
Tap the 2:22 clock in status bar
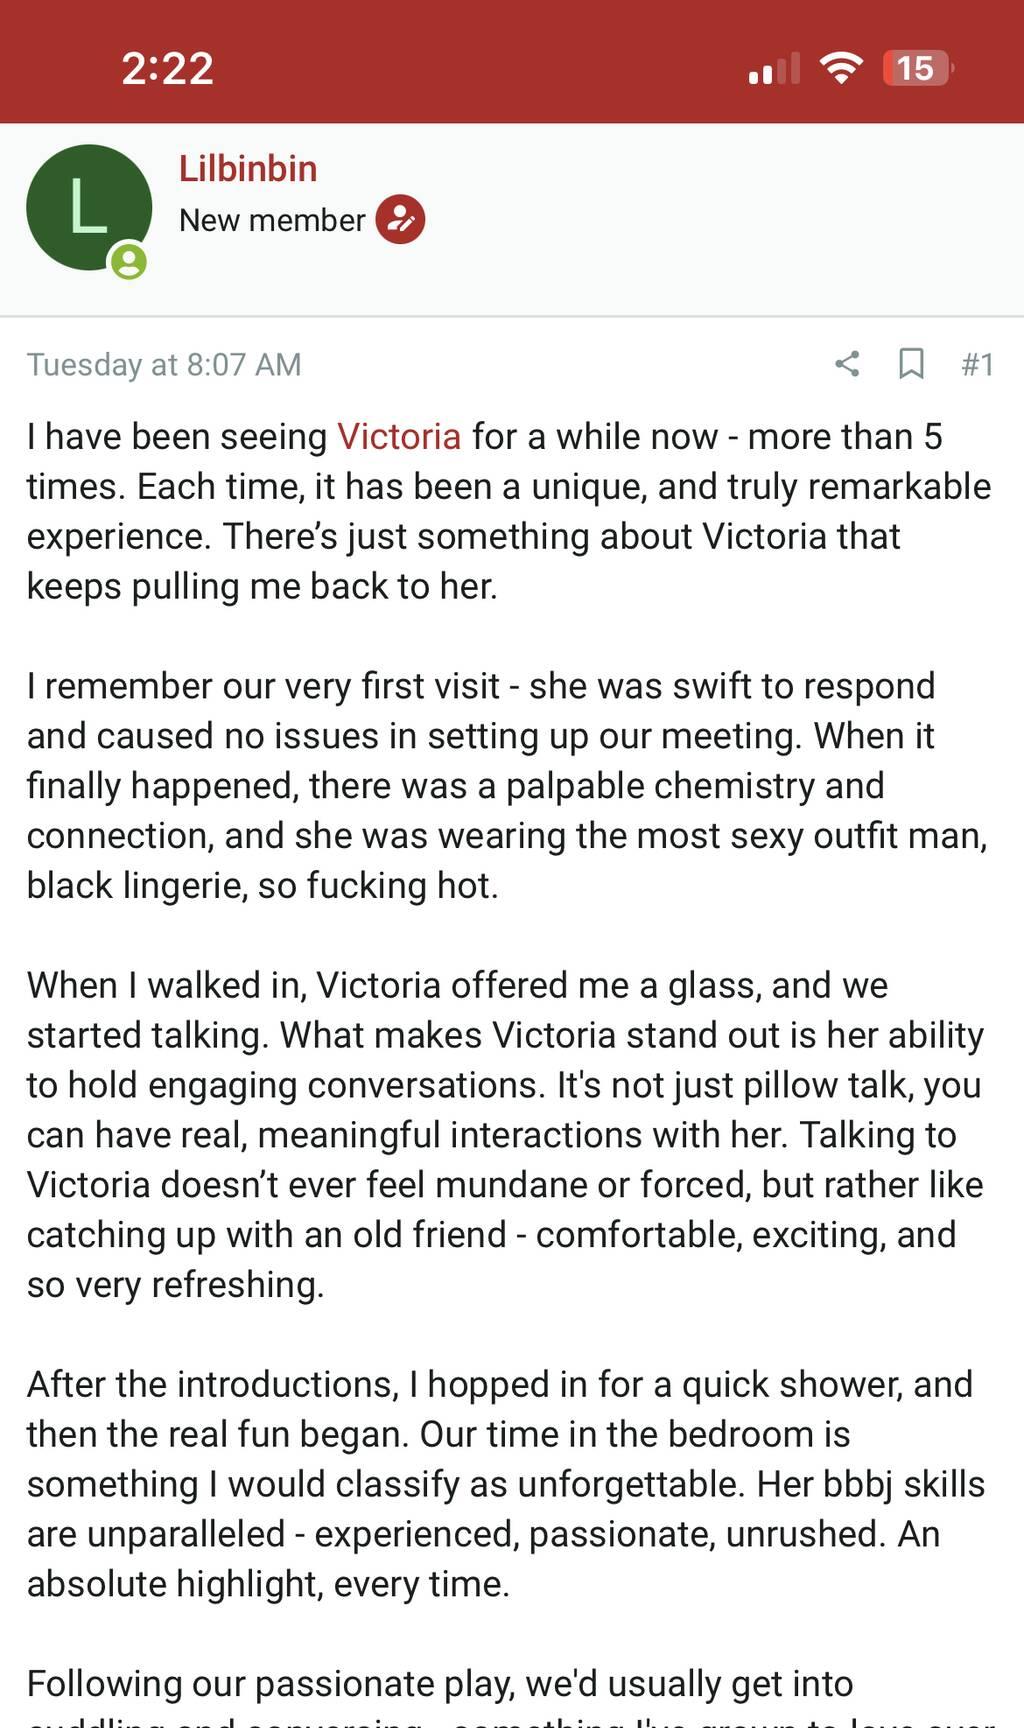(x=167, y=68)
